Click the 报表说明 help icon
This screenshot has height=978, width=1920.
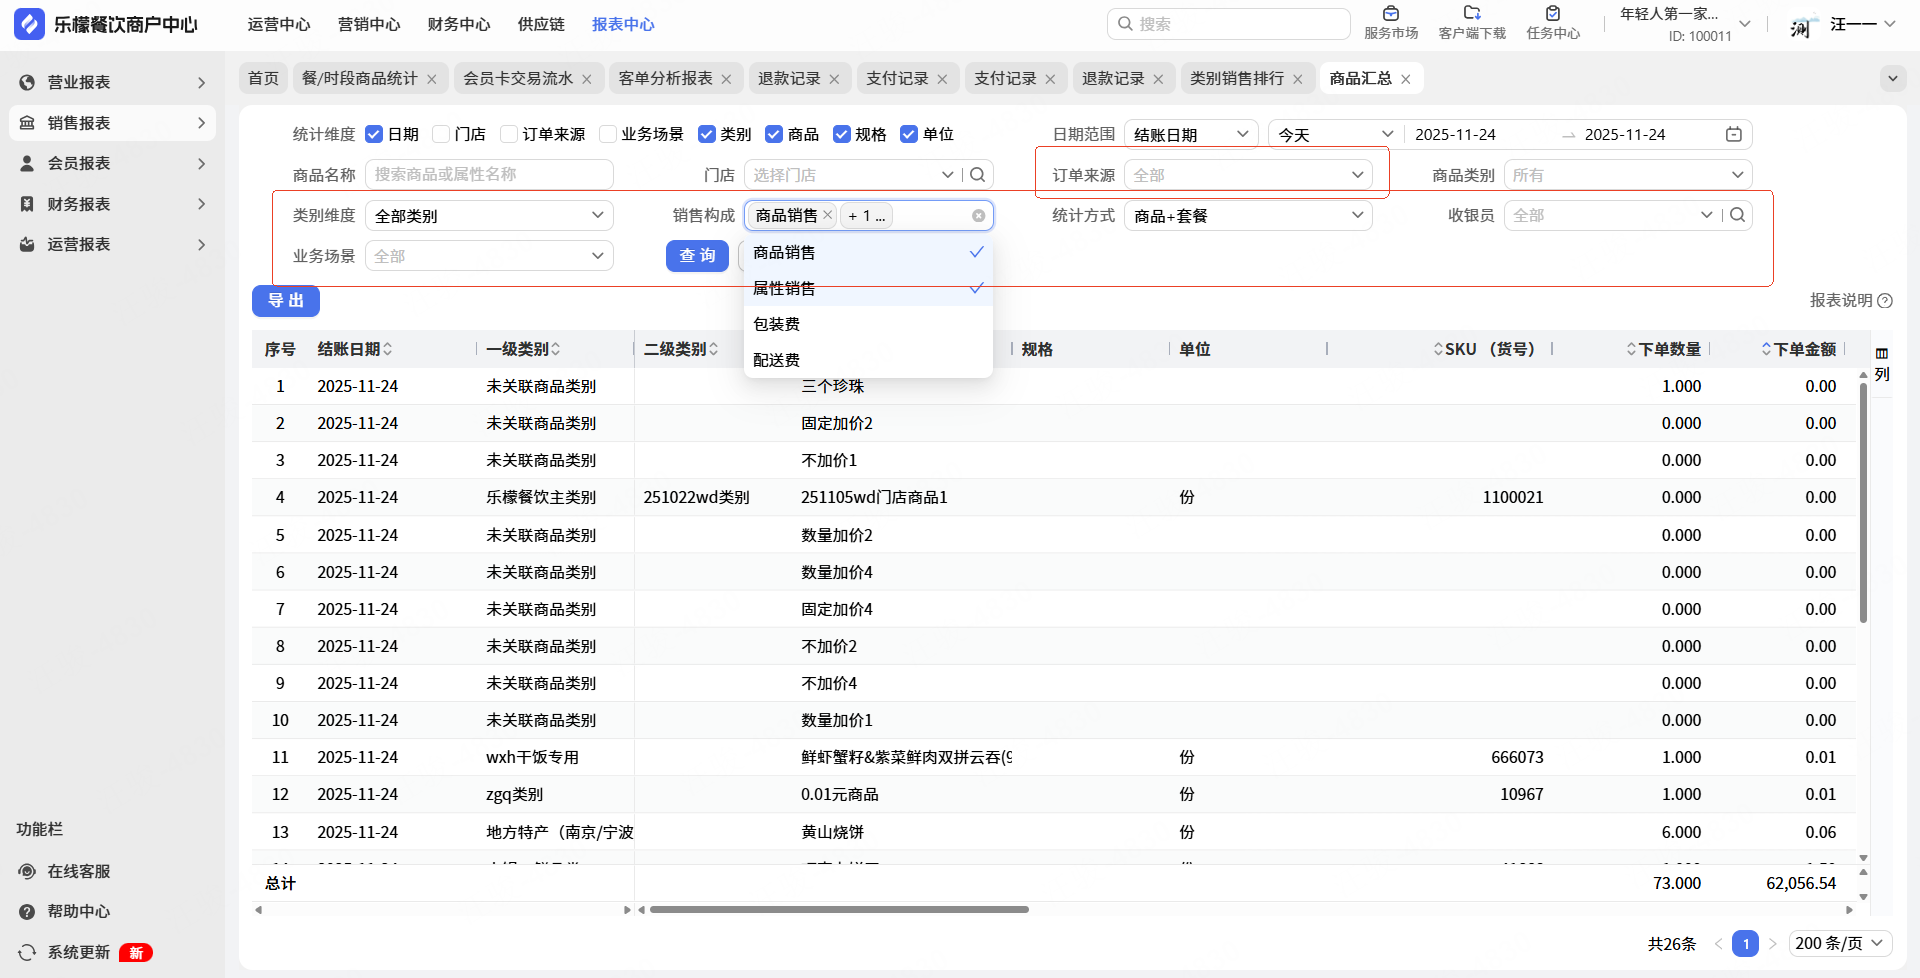click(x=1885, y=301)
